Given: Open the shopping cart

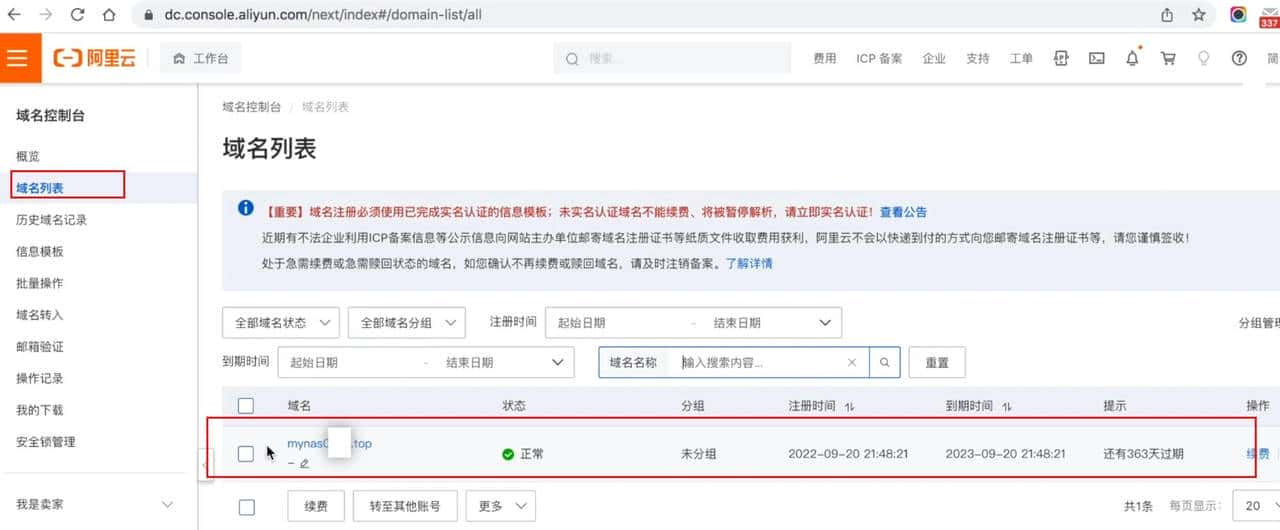Looking at the screenshot, I should (x=1168, y=59).
